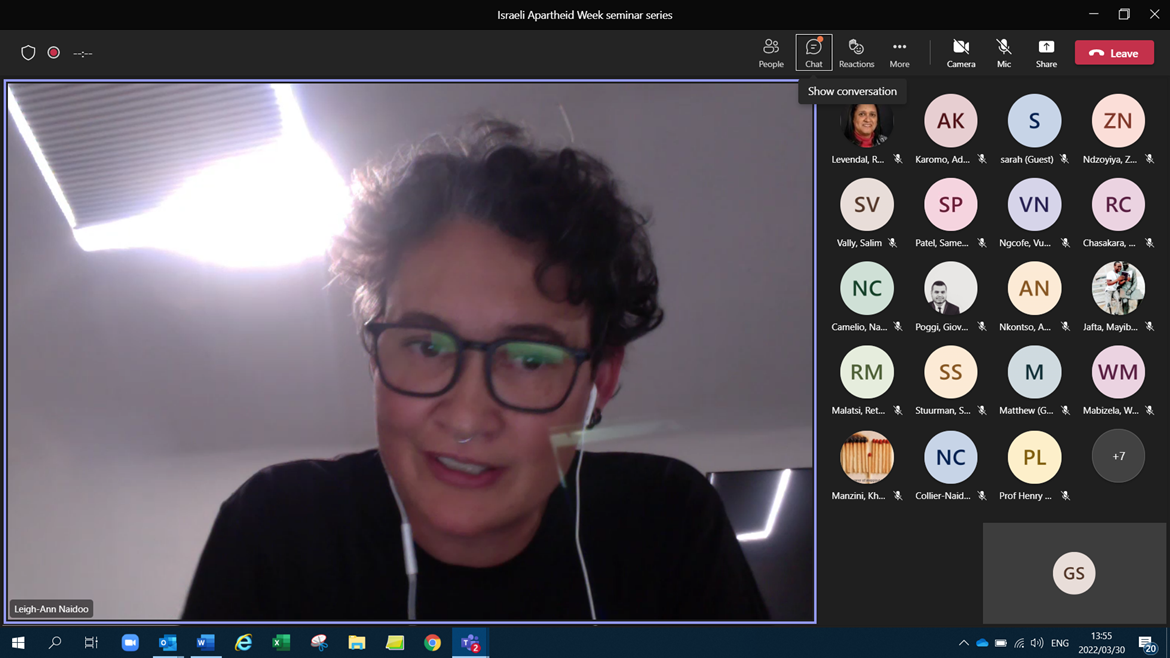Select the RM Malatsi avatar
Viewport: 1170px width, 658px height.
[x=866, y=372]
